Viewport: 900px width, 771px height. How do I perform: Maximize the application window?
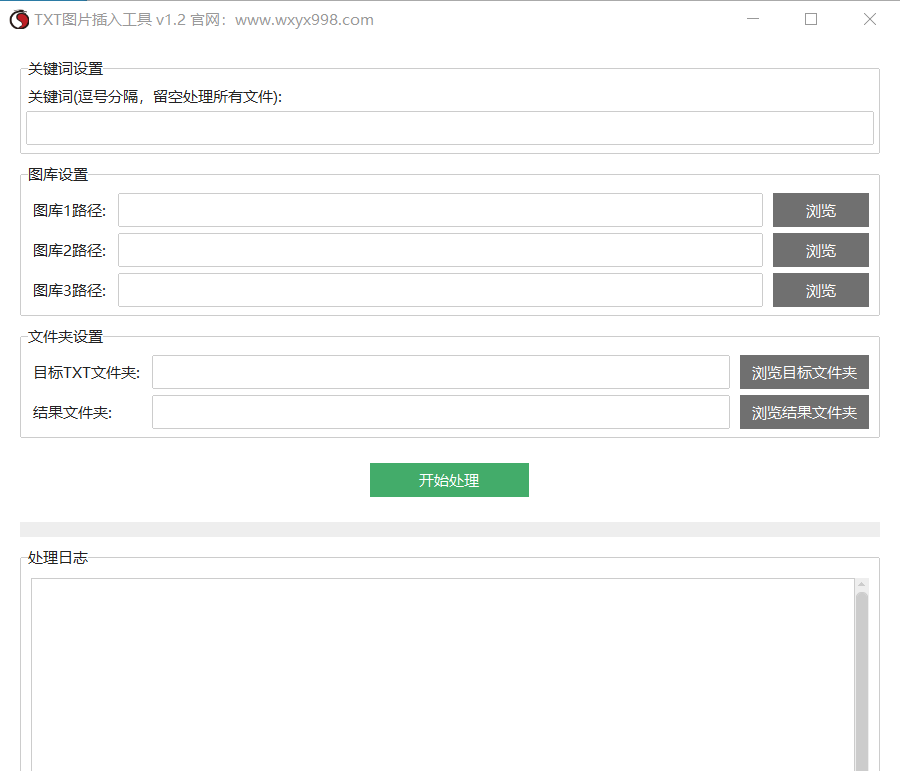point(811,19)
